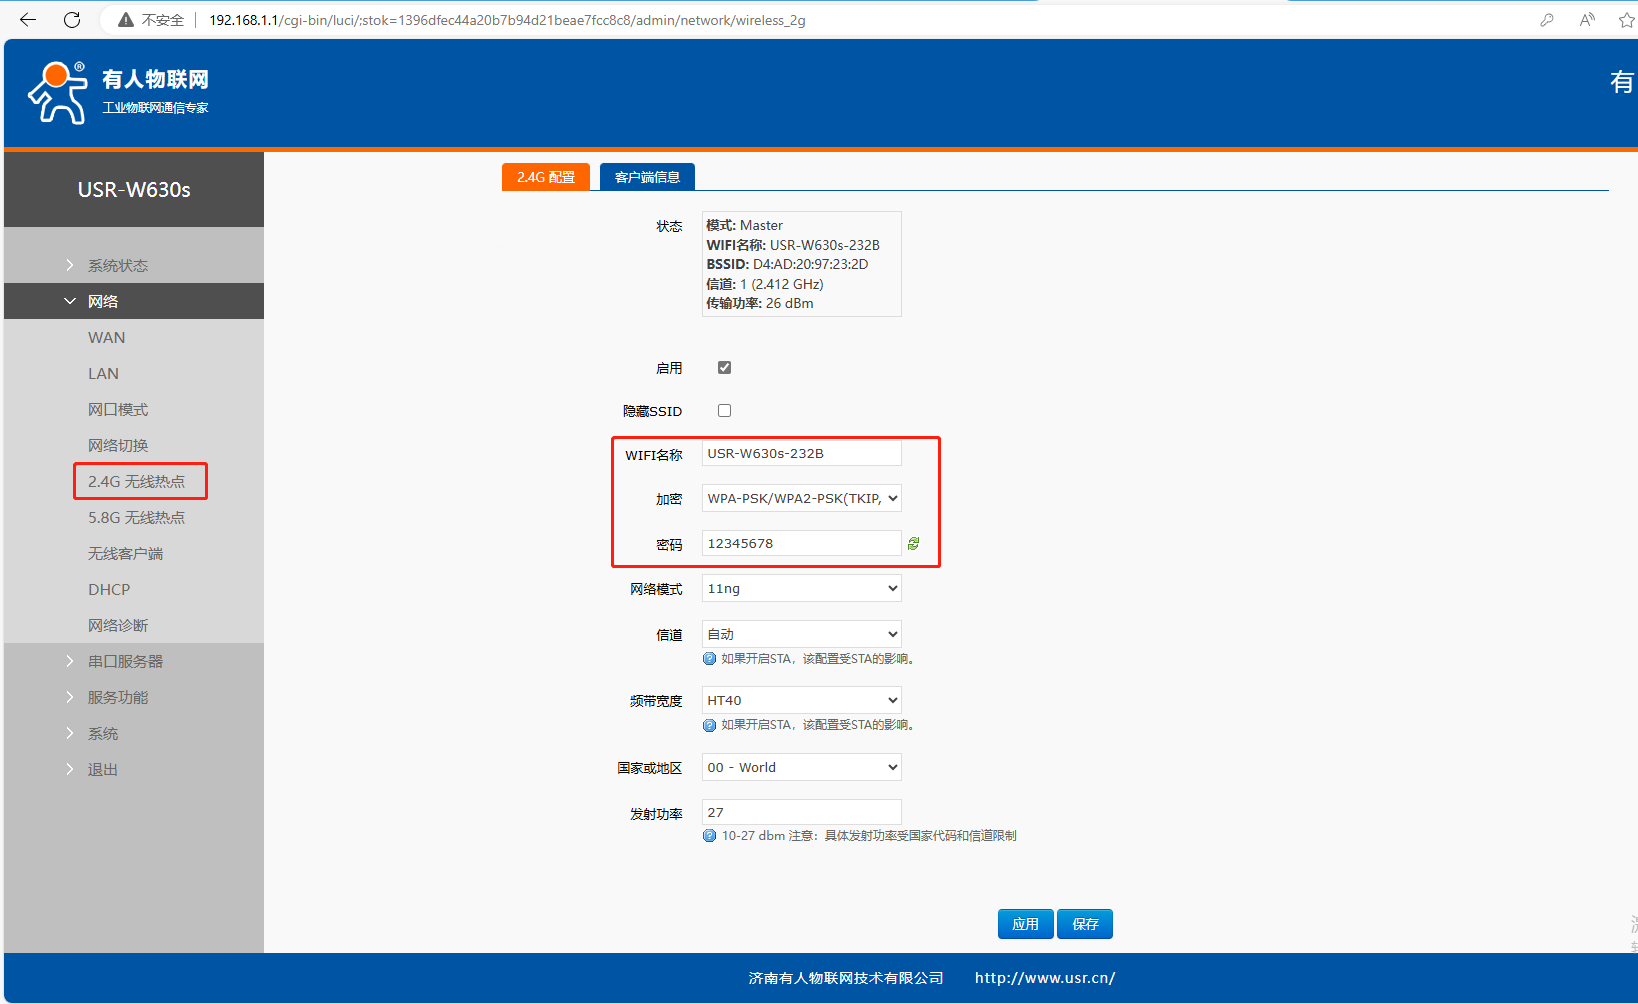Uncheck the 启用 enable checkbox

[x=724, y=368]
